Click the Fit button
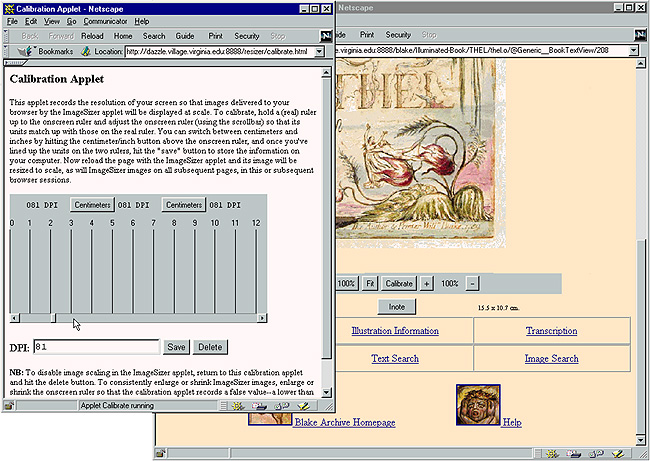Viewport: 650px width, 461px height. tap(370, 284)
